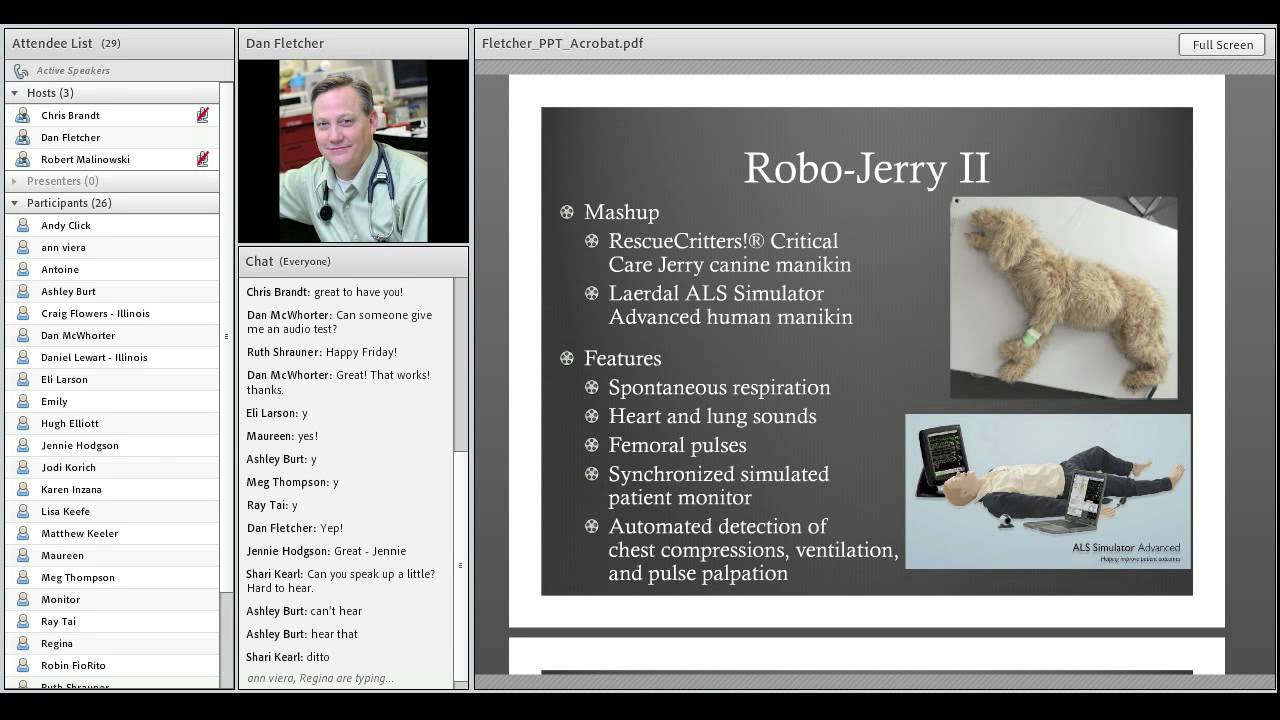Select the participant icon for Eli Larson

click(22, 379)
